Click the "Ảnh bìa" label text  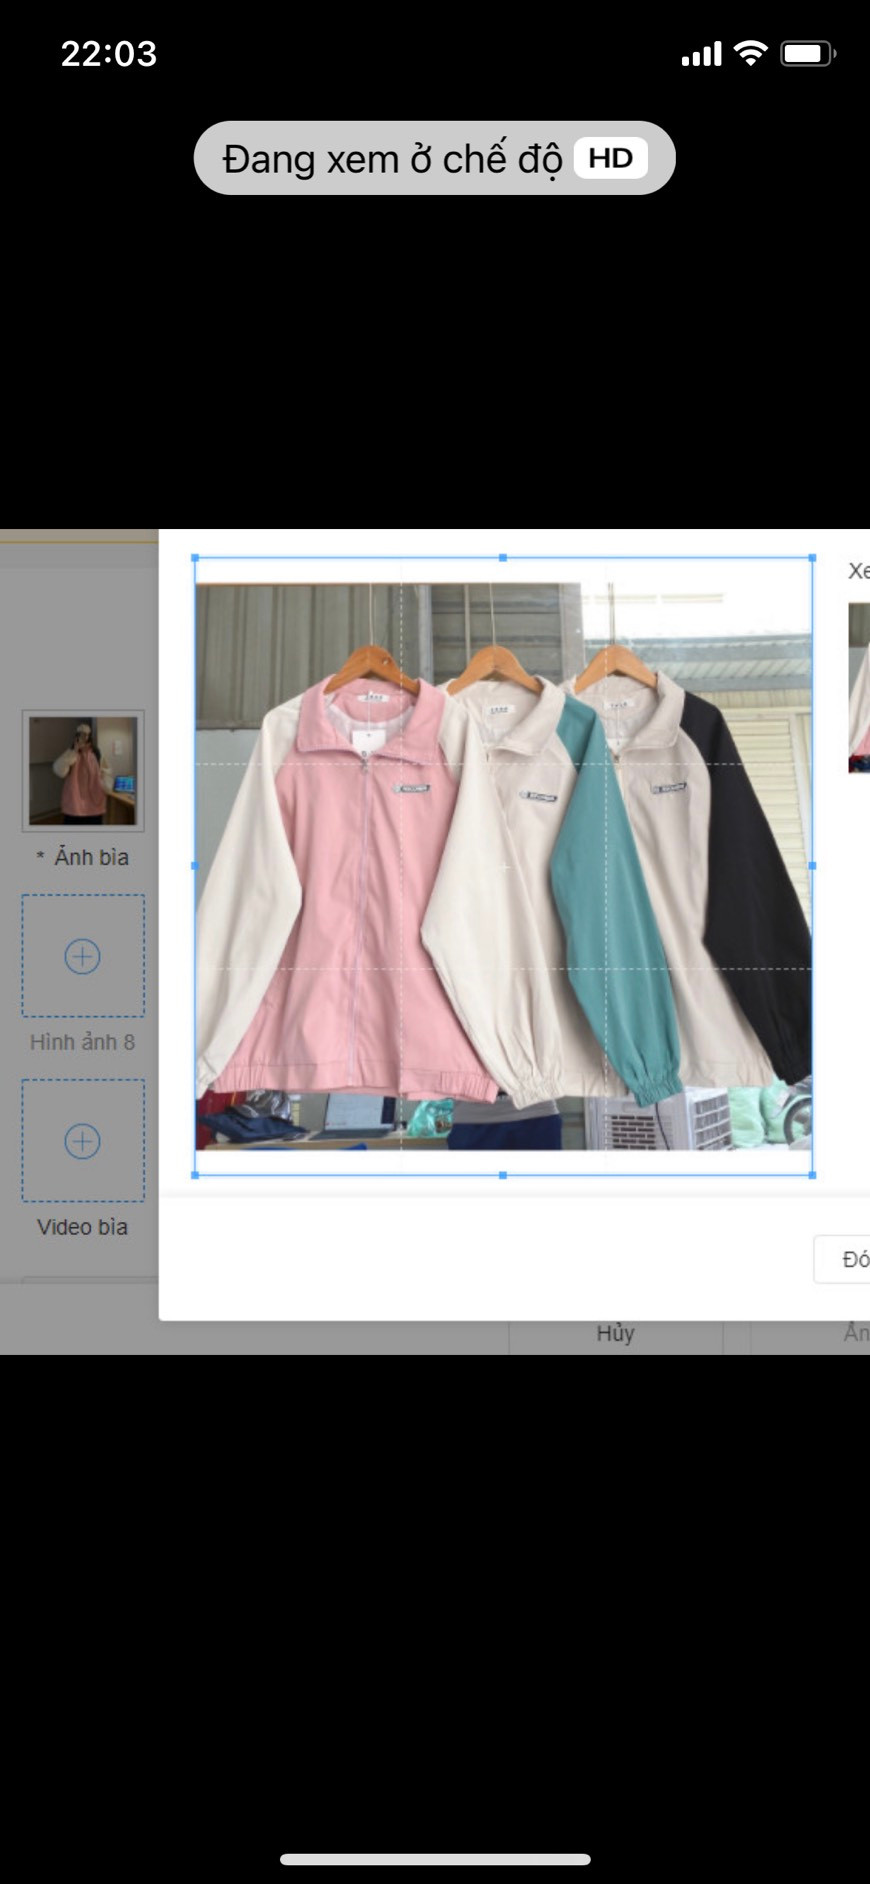(92, 857)
